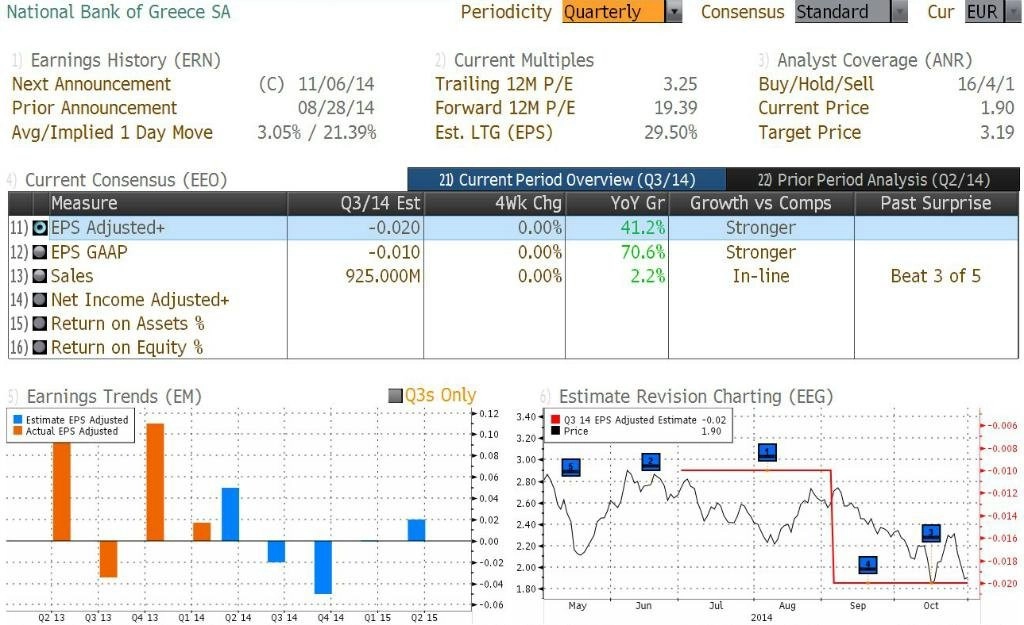Click the 2.2% Sales YoY growth value
The image size is (1024, 625).
click(x=648, y=276)
